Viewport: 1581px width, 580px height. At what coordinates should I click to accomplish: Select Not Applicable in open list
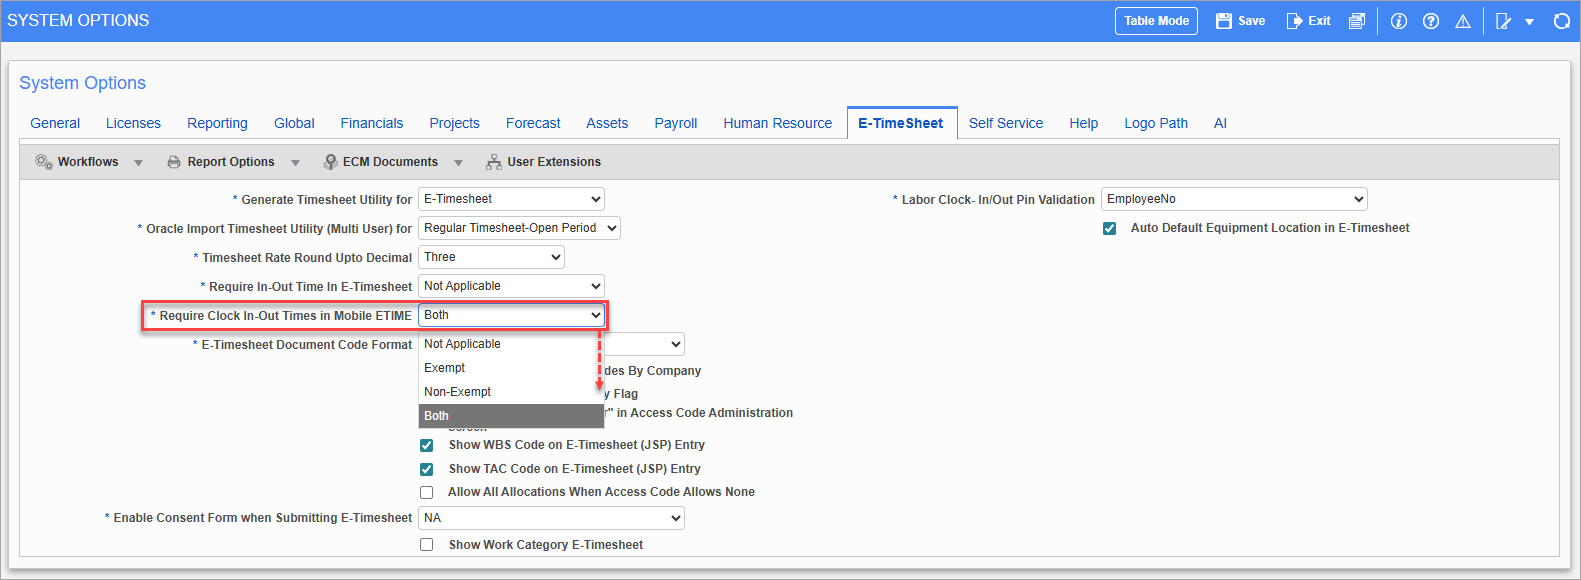tap(511, 344)
